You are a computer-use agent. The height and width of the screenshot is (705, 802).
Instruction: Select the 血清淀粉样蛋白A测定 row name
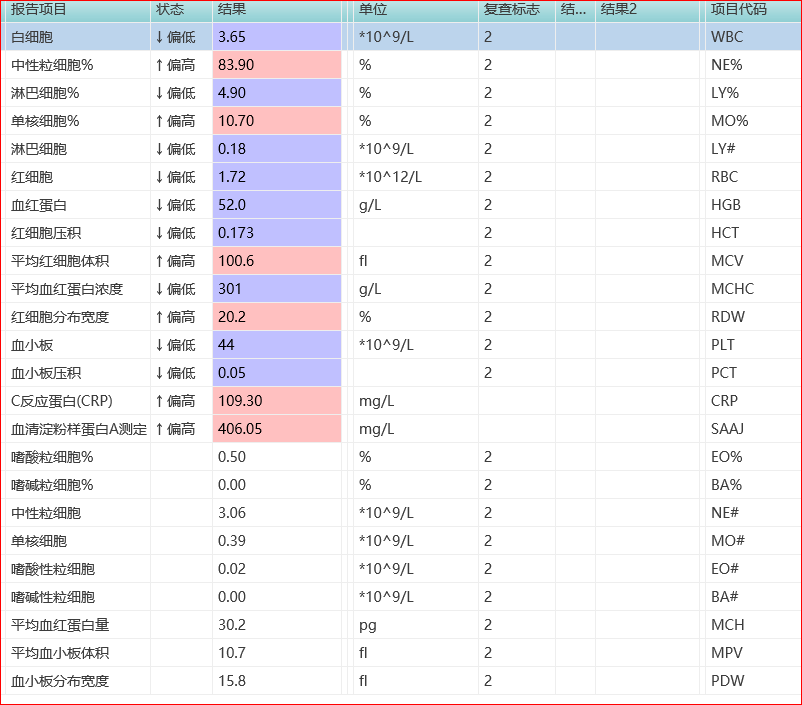pos(79,429)
